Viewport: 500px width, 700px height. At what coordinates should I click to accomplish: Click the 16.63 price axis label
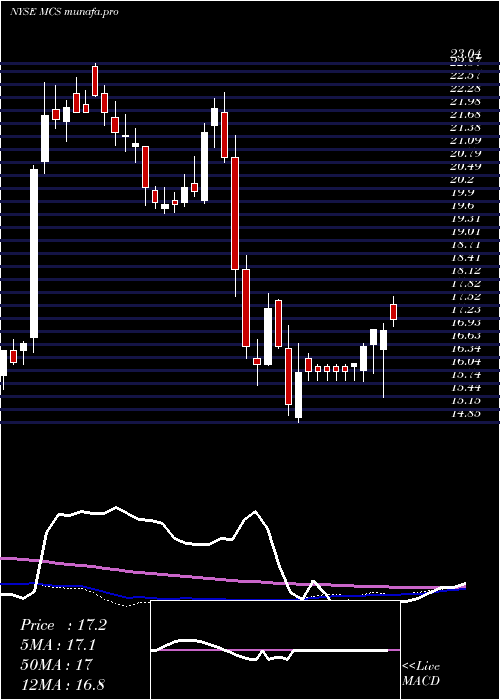(x=466, y=335)
